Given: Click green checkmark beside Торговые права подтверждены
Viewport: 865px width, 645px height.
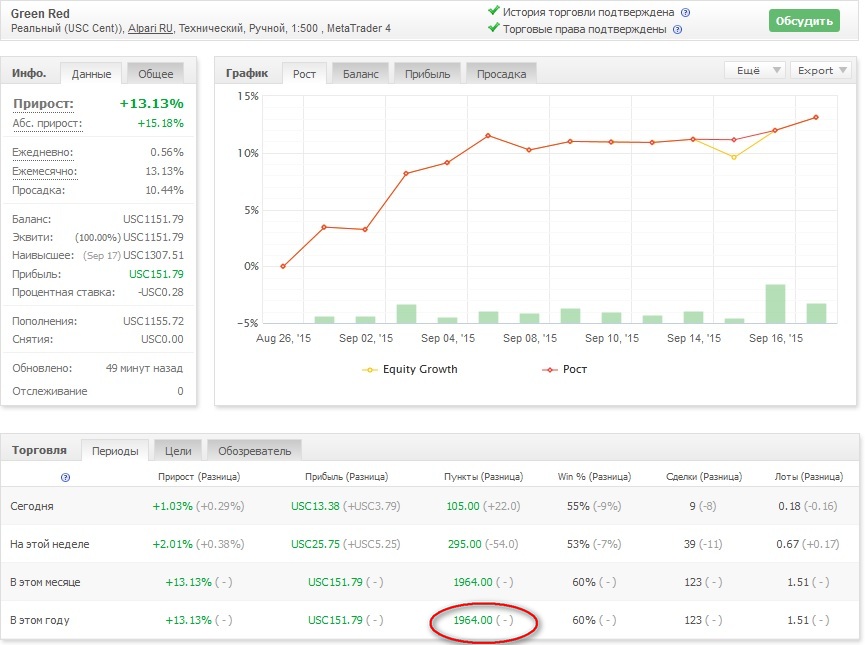Looking at the screenshot, I should click(494, 28).
